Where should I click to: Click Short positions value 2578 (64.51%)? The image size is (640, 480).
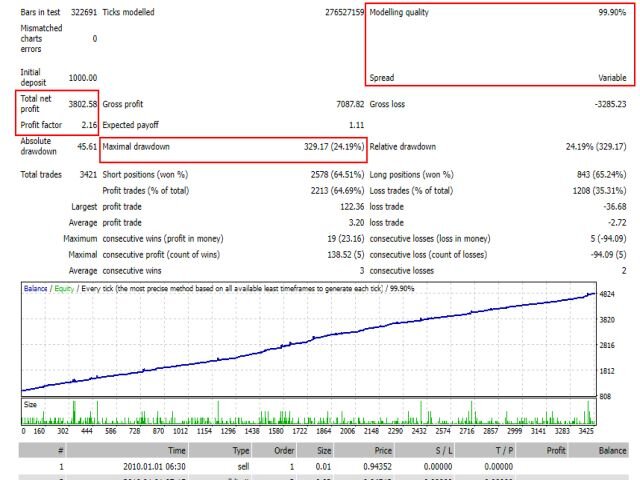click(x=337, y=175)
